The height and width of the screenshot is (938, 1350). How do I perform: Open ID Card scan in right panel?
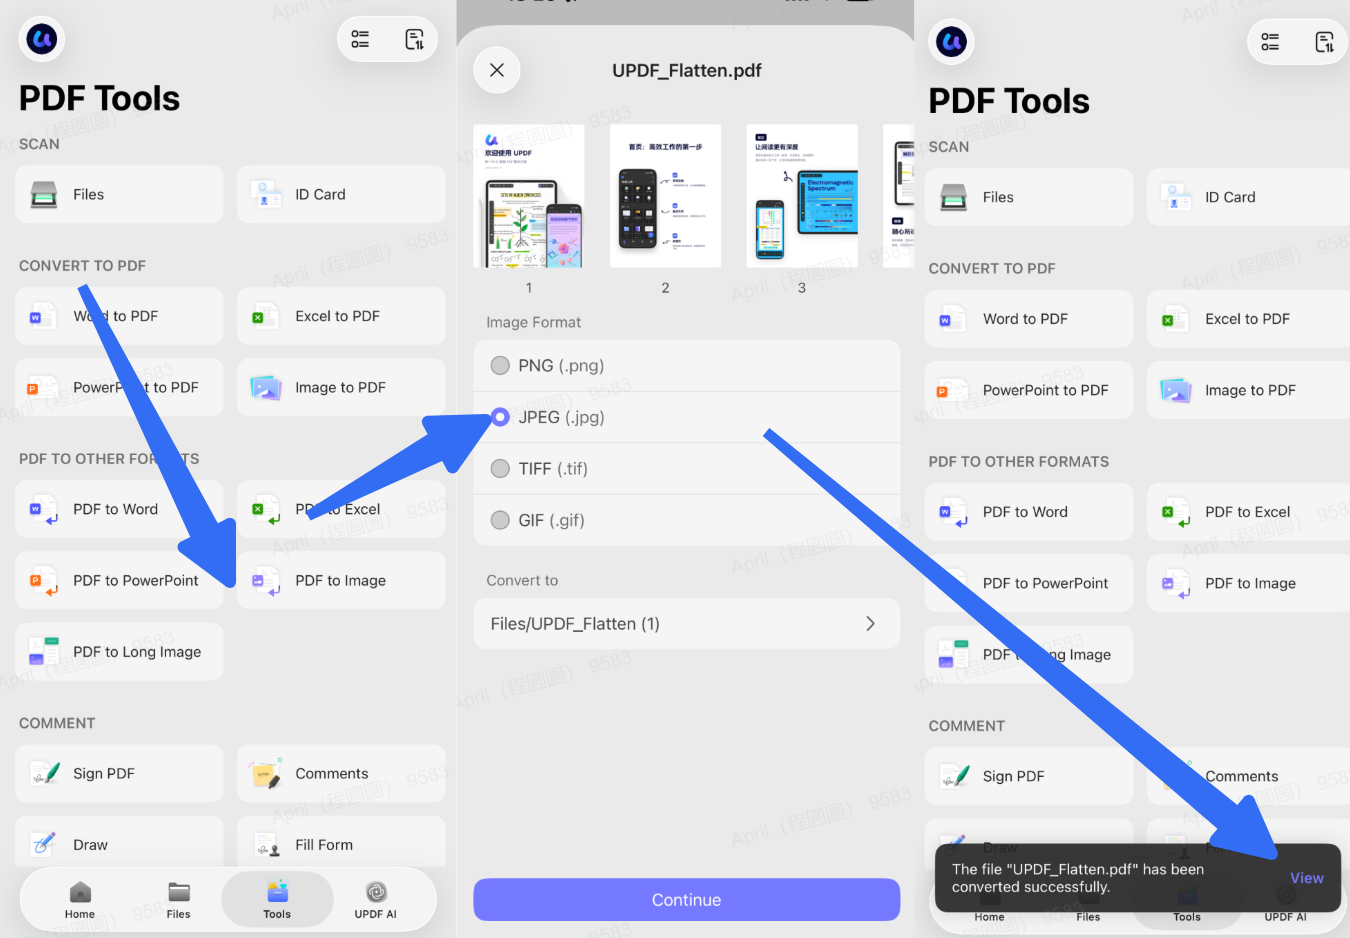pos(1248,197)
